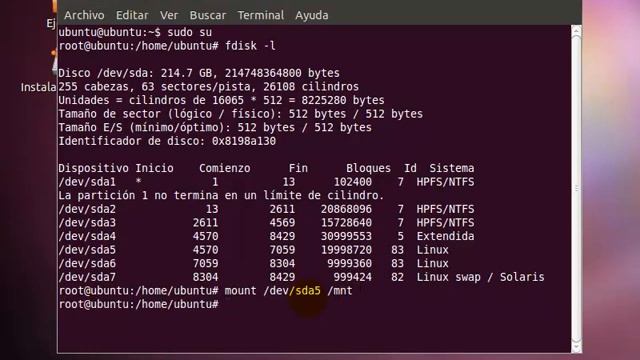Click the /dev/sda7 device name
640x360 pixels.
coord(87,277)
